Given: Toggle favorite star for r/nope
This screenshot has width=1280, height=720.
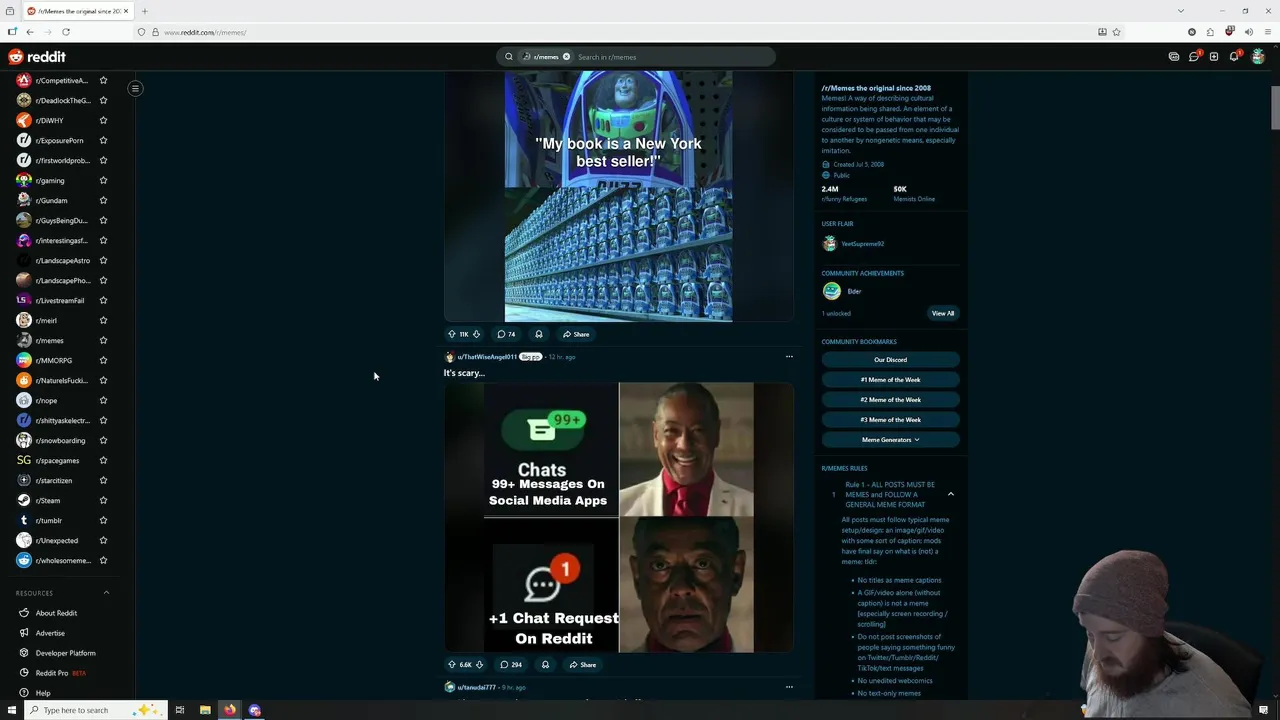Looking at the screenshot, I should tap(103, 400).
